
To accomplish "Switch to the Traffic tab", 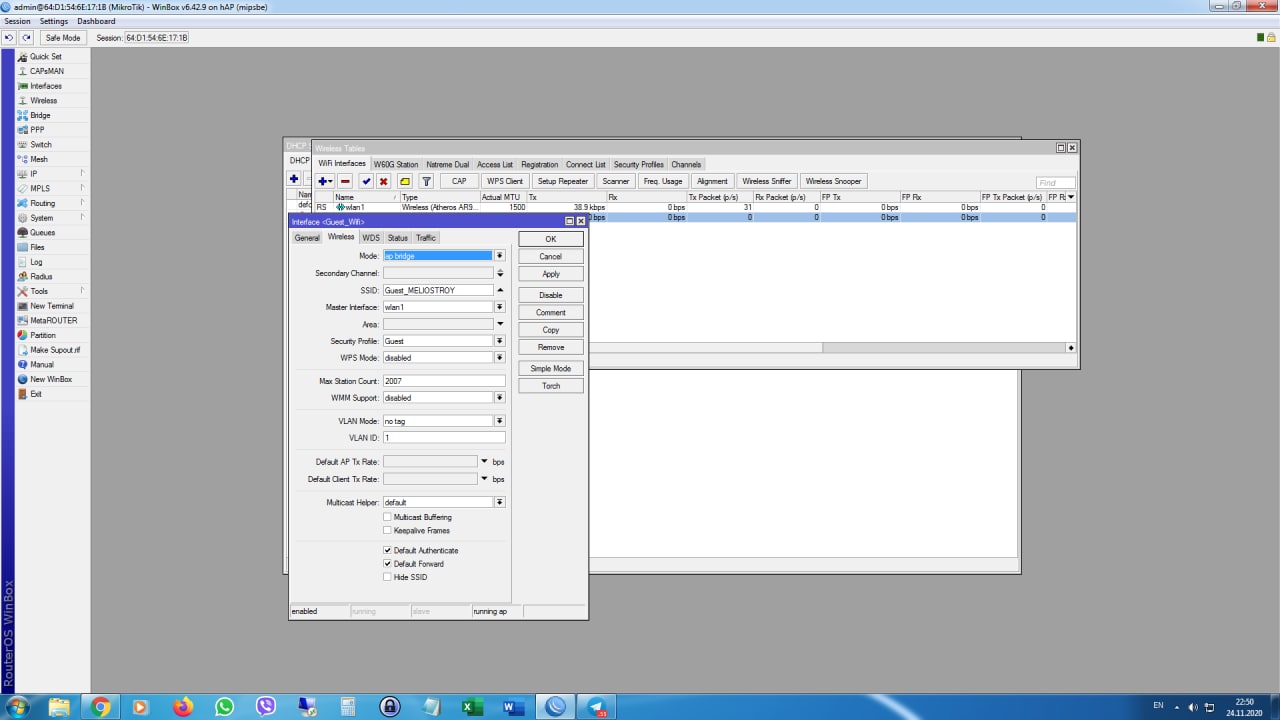I will point(426,238).
